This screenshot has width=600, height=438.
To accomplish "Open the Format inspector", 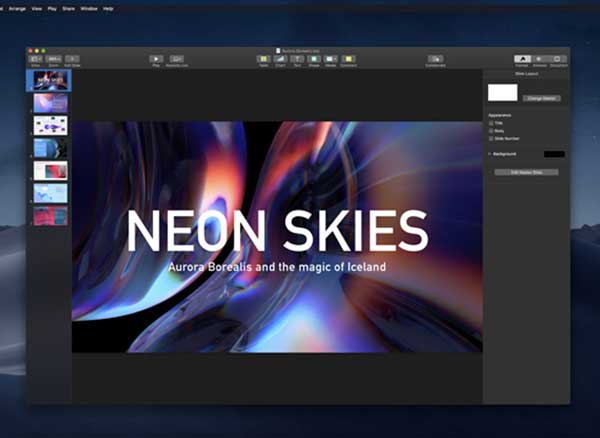I will pyautogui.click(x=522, y=59).
